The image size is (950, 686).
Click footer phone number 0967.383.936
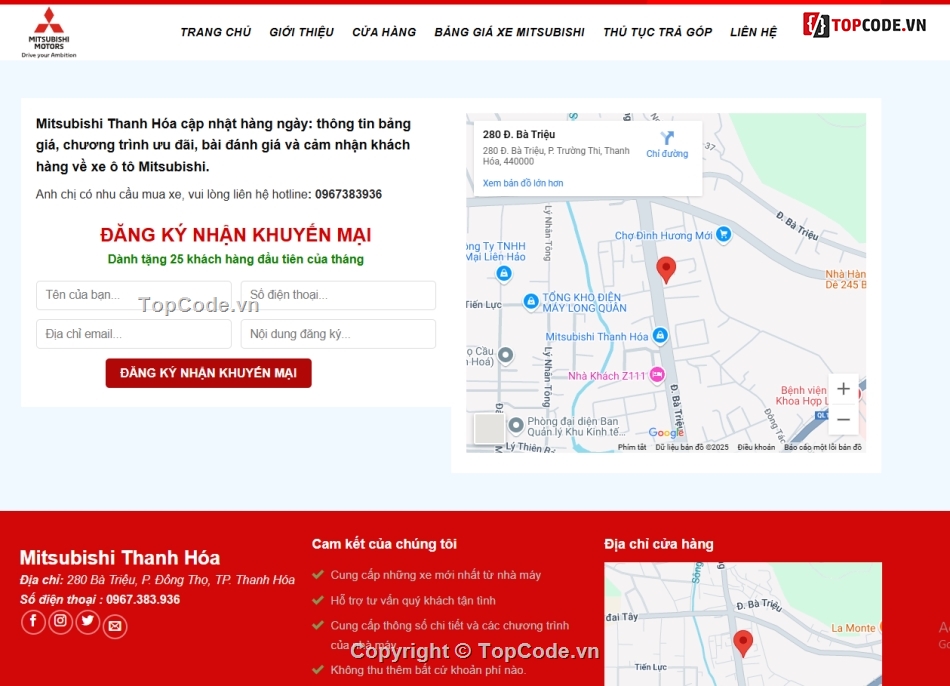(143, 599)
